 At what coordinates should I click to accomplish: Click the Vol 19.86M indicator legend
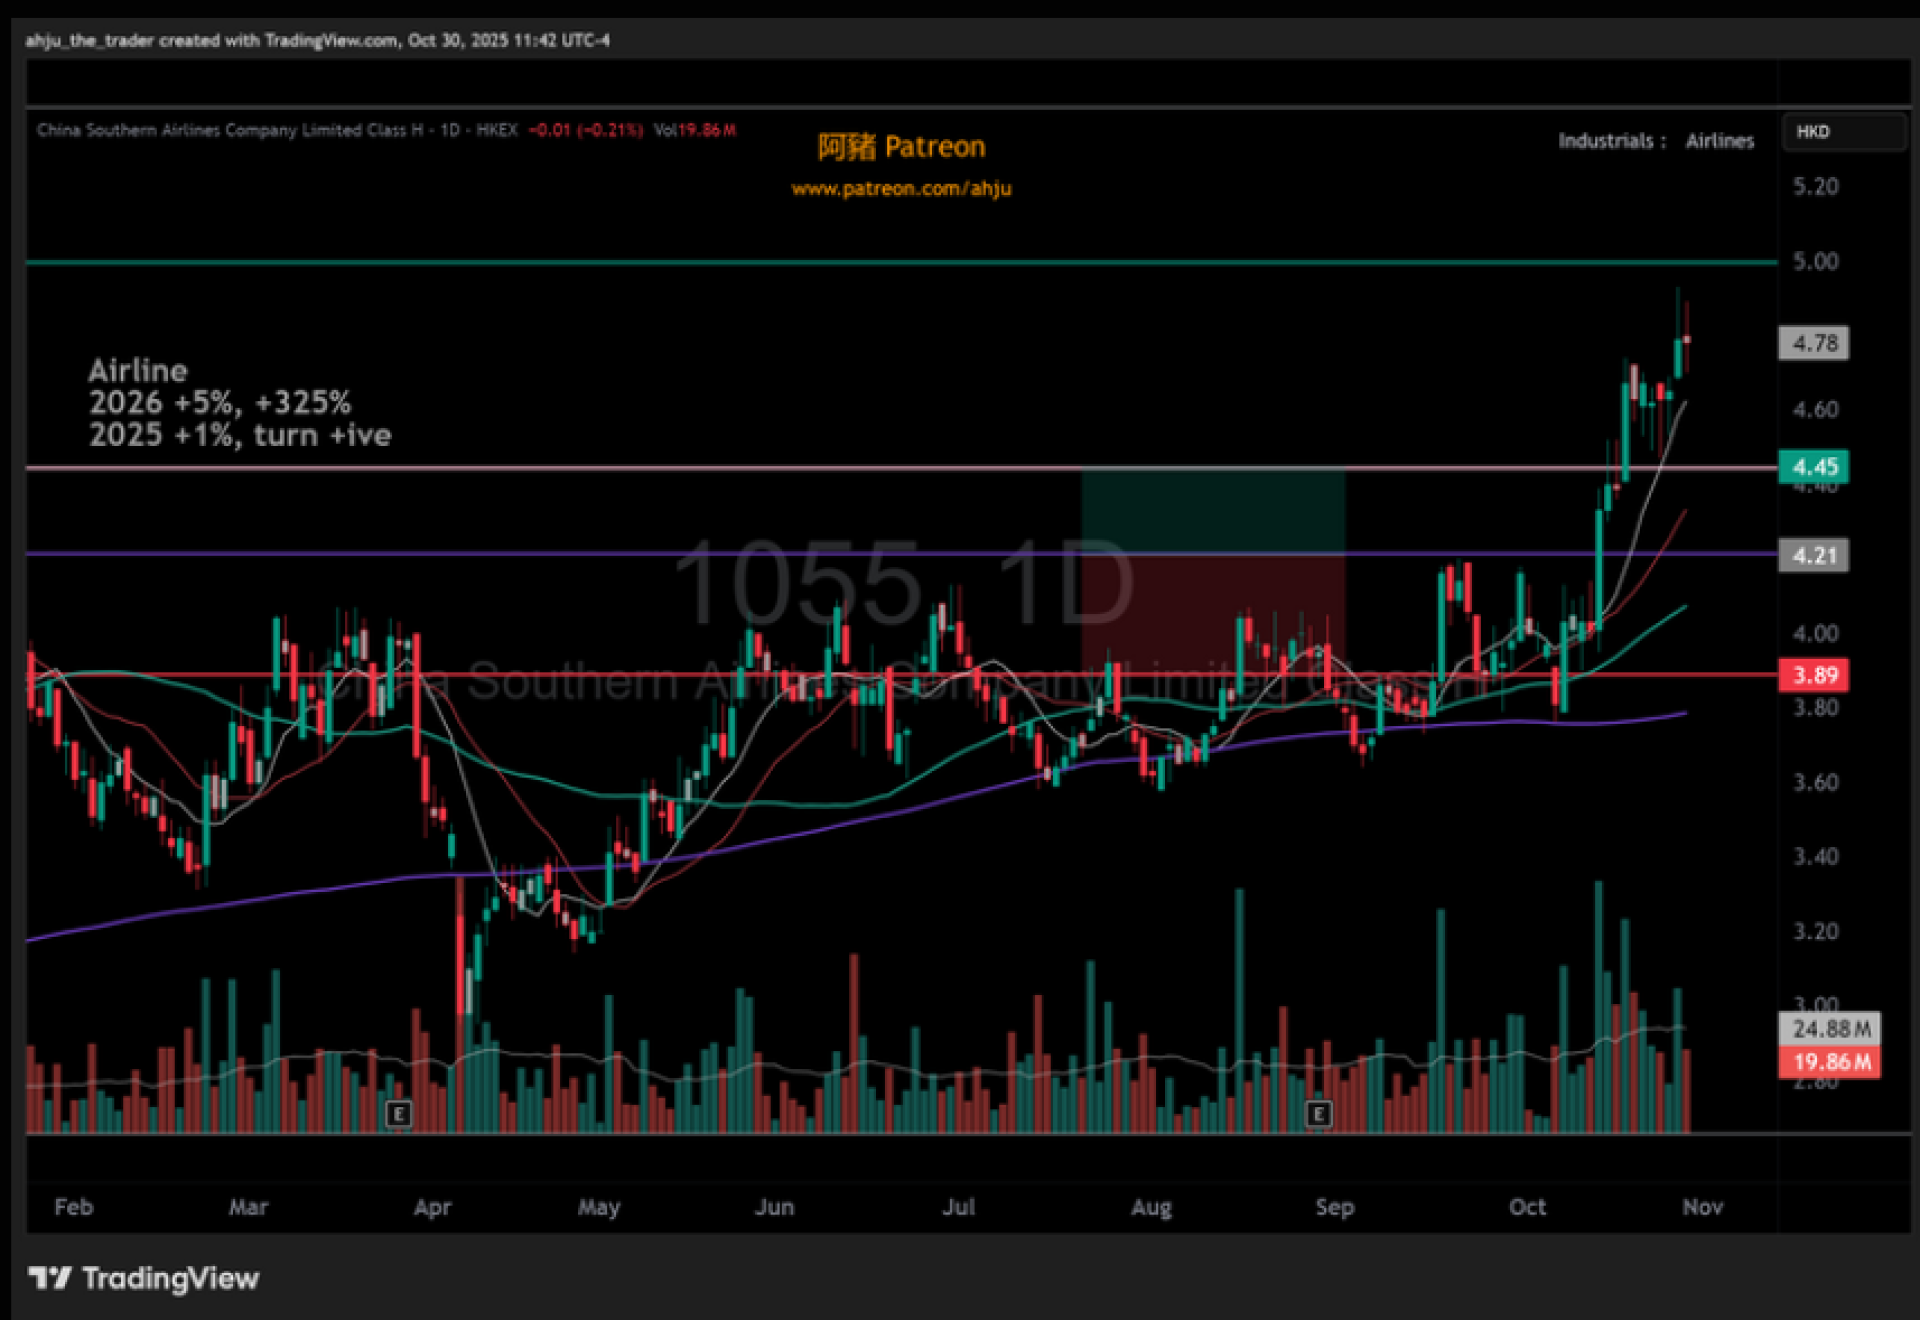coord(695,130)
